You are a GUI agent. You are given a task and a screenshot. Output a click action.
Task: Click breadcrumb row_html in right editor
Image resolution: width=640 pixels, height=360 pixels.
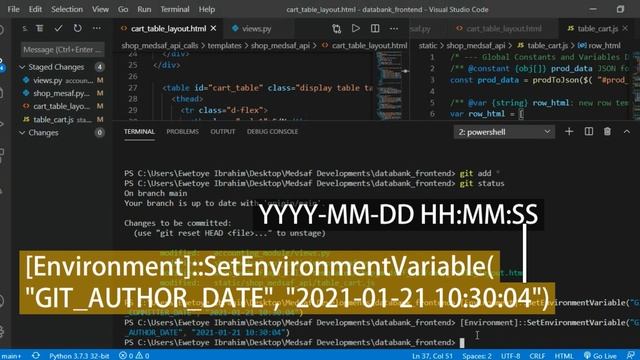[604, 45]
